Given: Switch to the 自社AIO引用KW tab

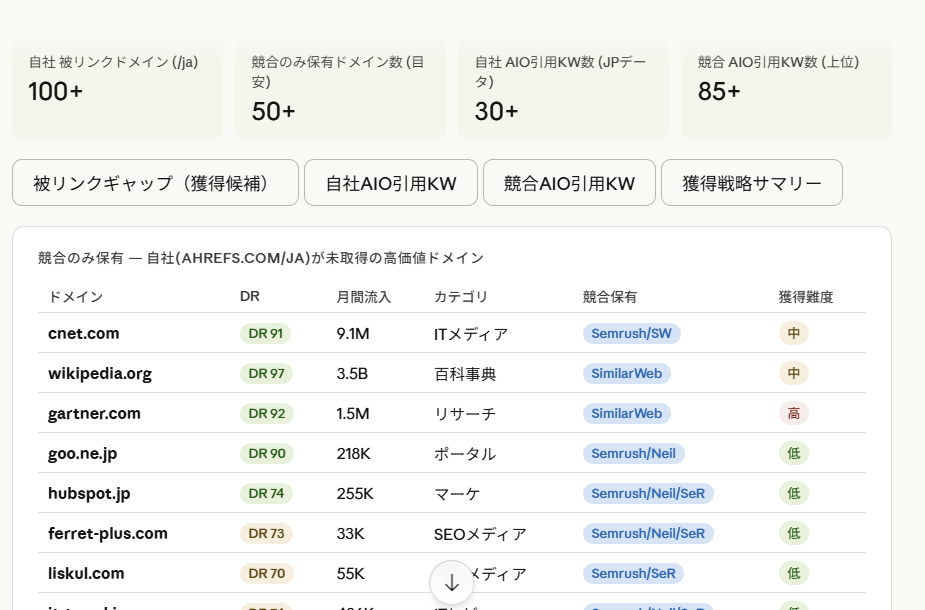Looking at the screenshot, I should 391,183.
